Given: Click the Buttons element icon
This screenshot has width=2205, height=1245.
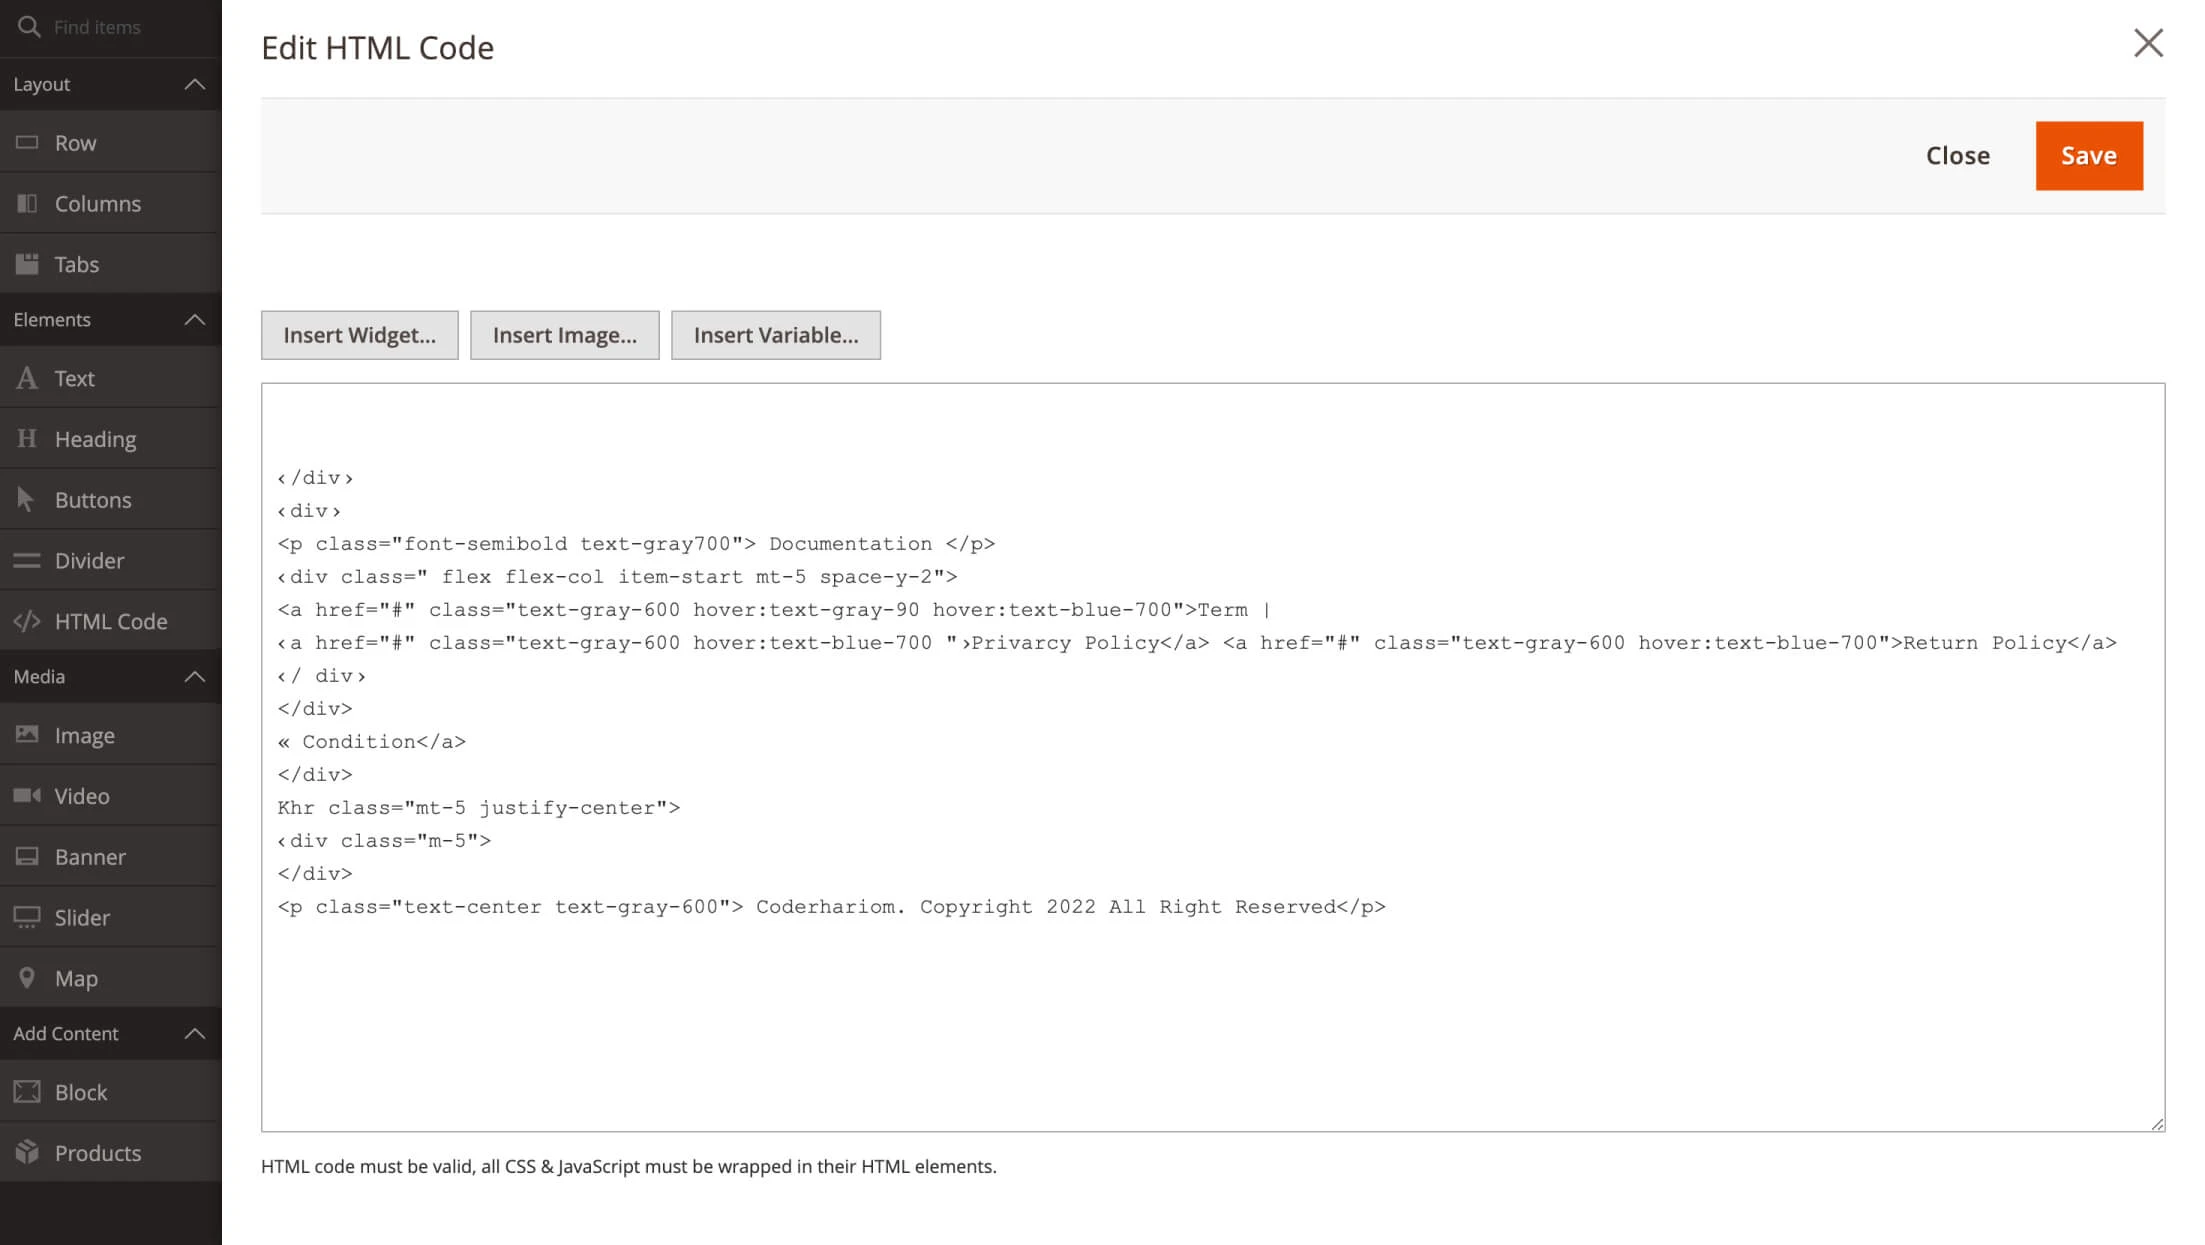Looking at the screenshot, I should click(26, 498).
